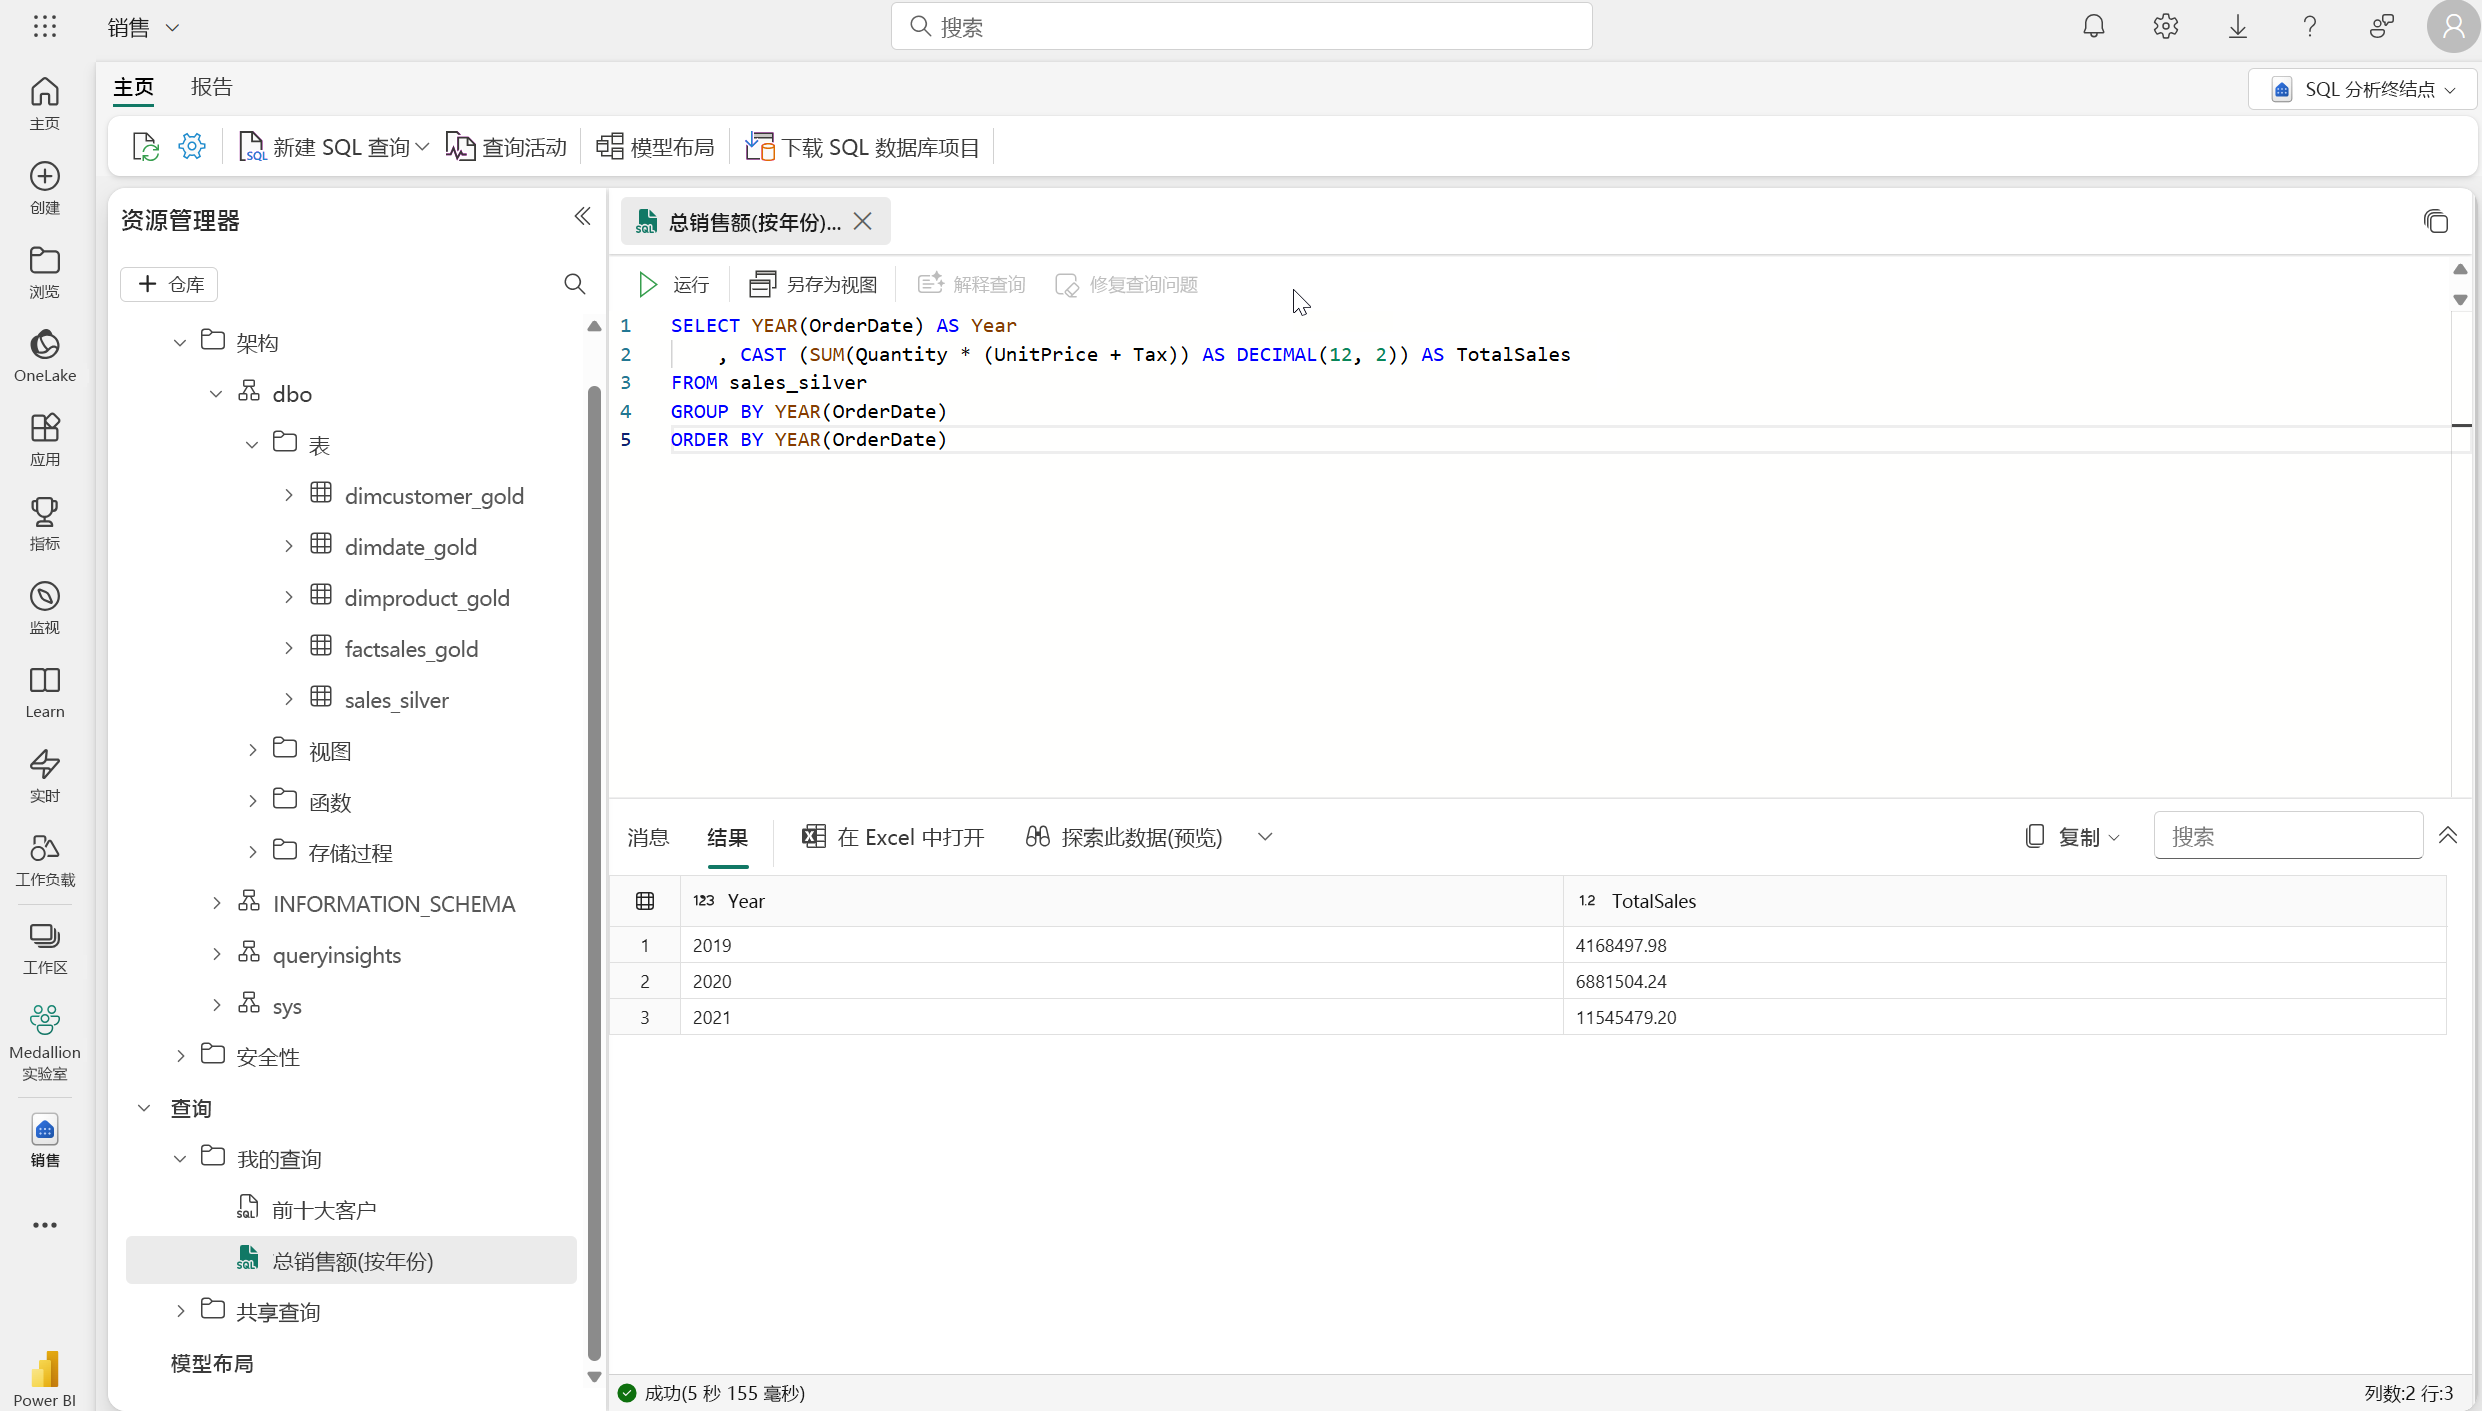Image resolution: width=2482 pixels, height=1411 pixels.
Task: Expand the 安全性 folder
Action: pos(181,1057)
